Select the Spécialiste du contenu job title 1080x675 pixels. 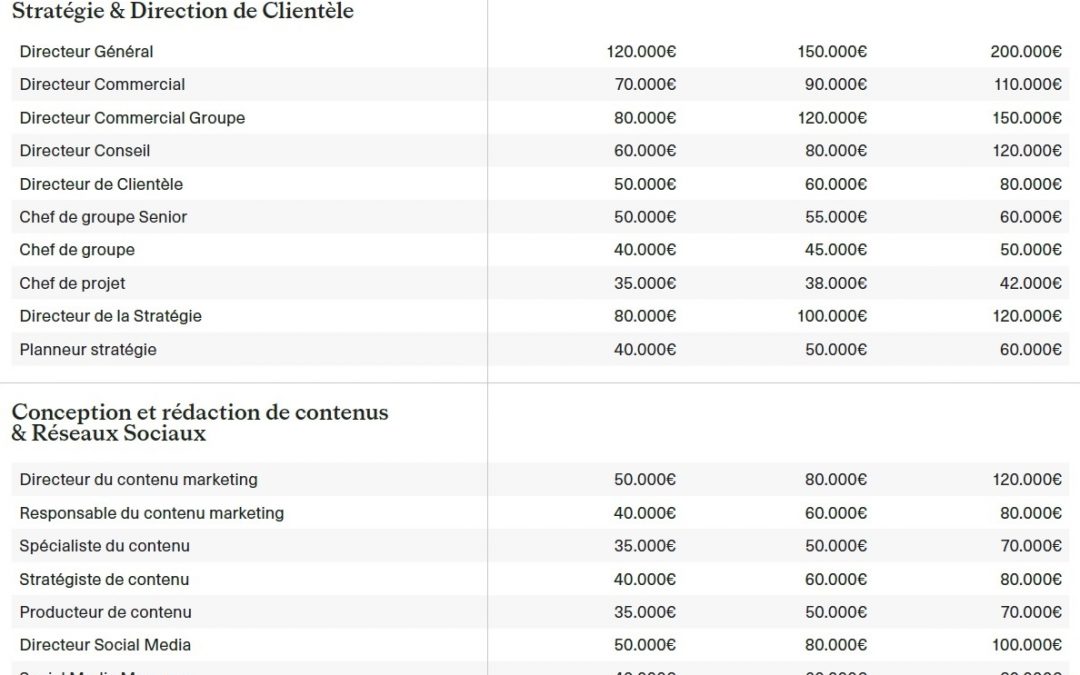click(x=104, y=546)
